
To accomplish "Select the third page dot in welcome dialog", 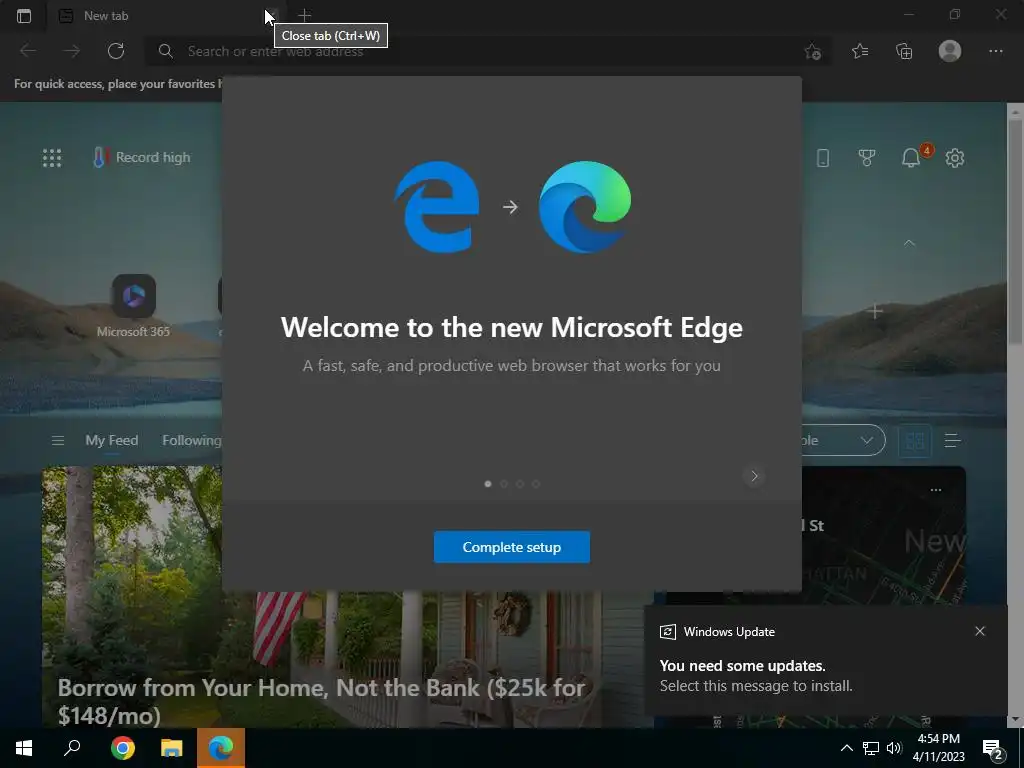I will tap(520, 484).
